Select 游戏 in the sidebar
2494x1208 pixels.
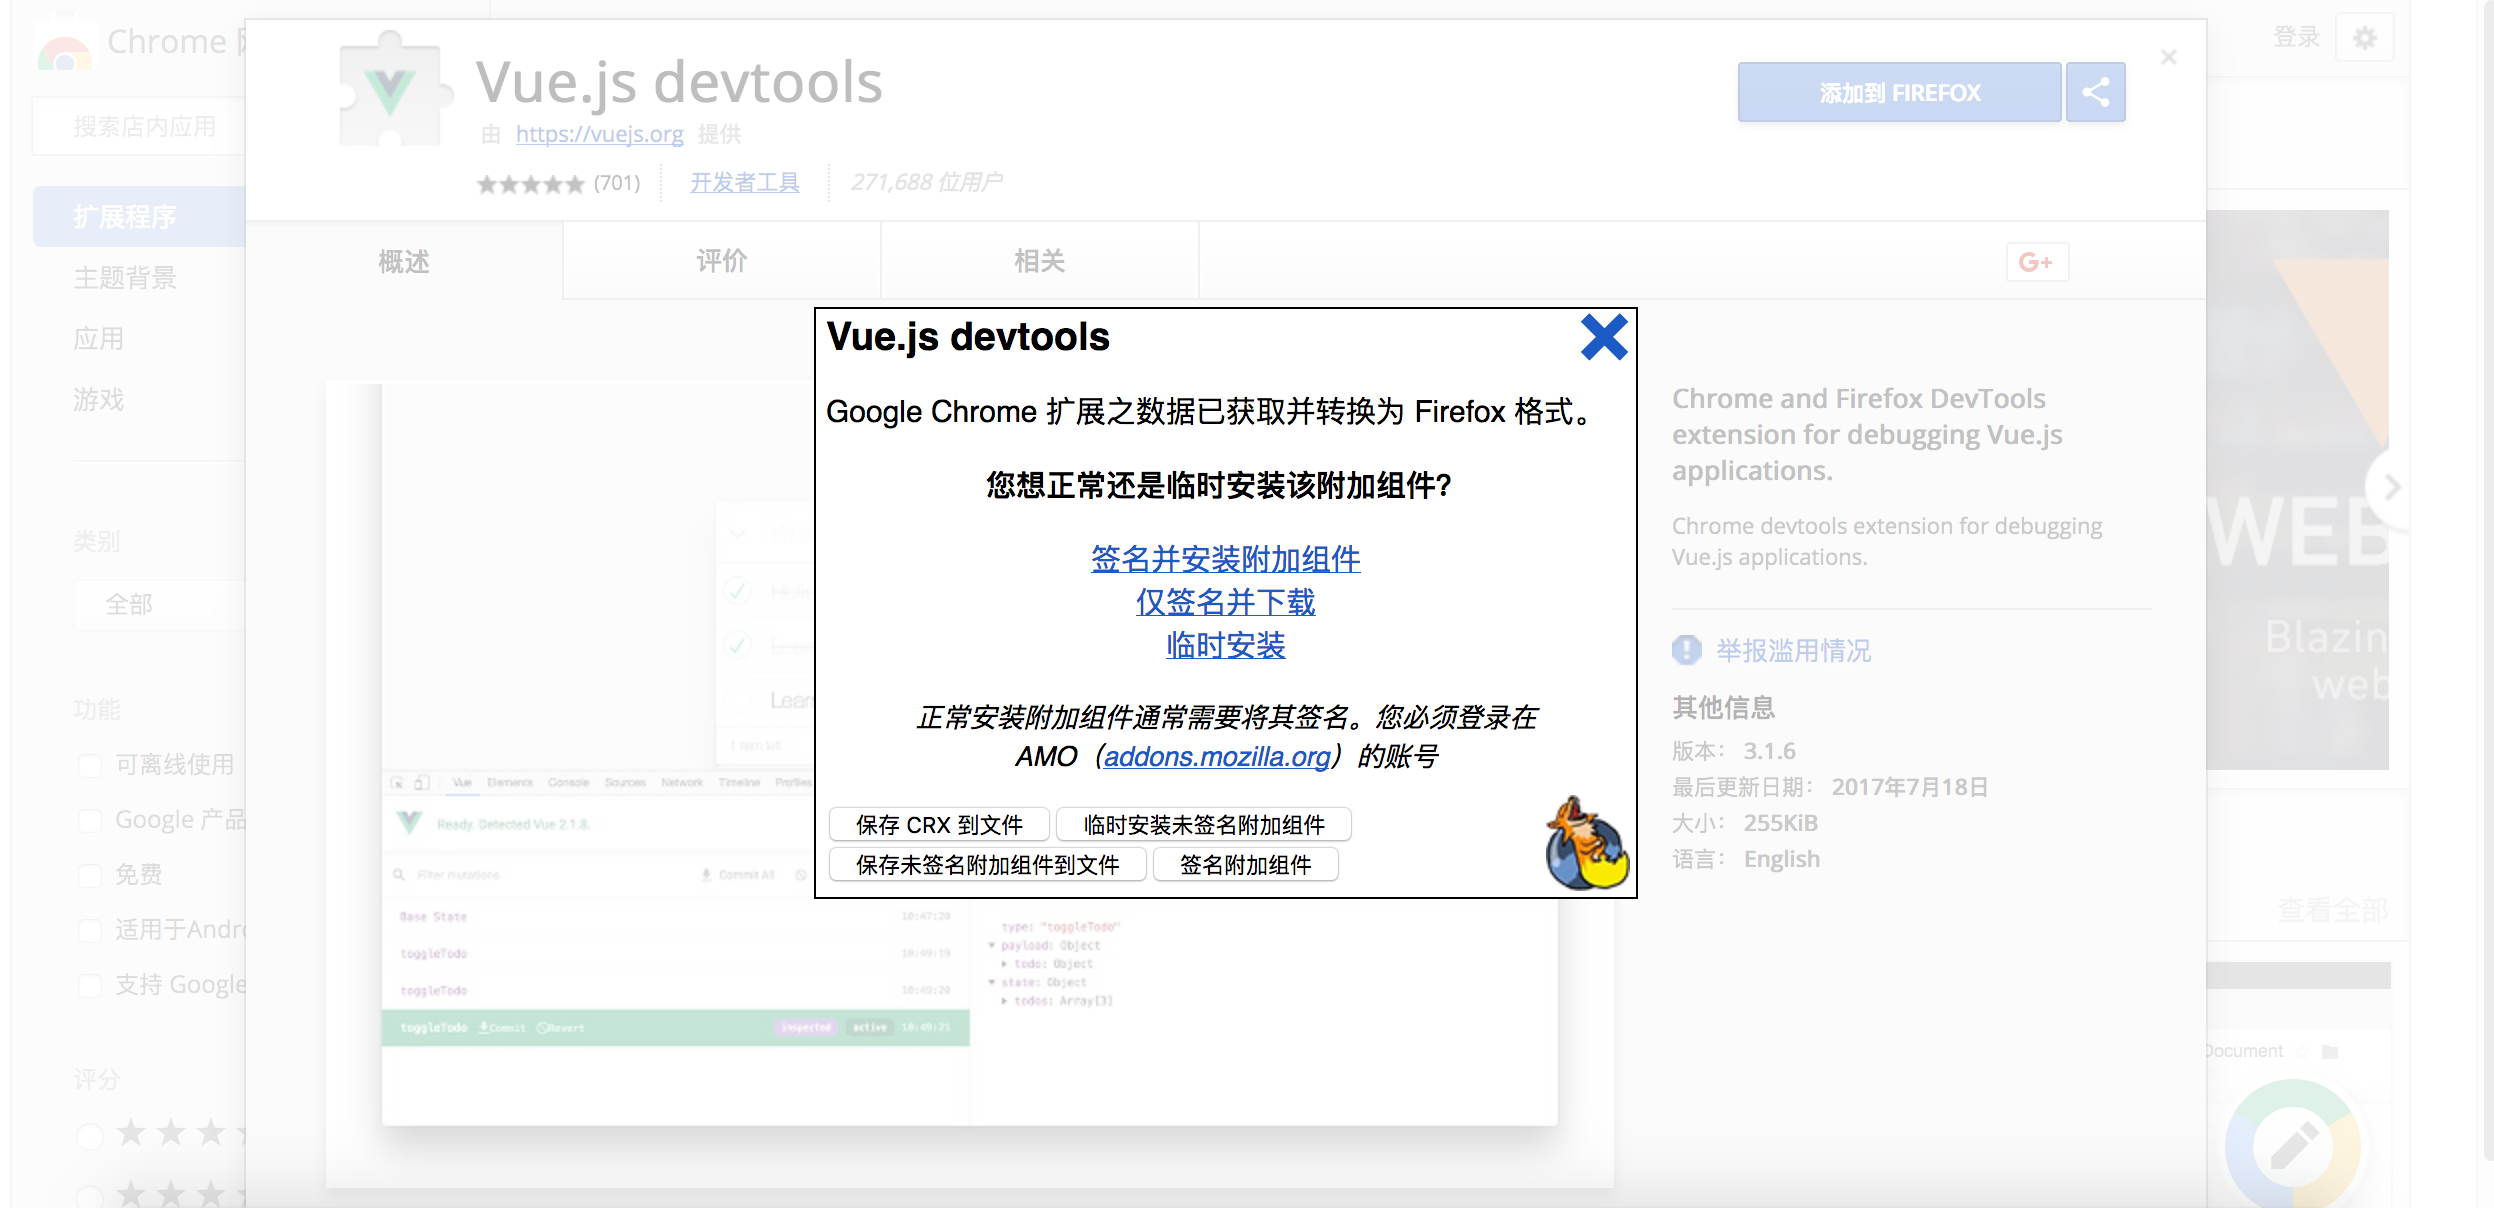click(99, 400)
